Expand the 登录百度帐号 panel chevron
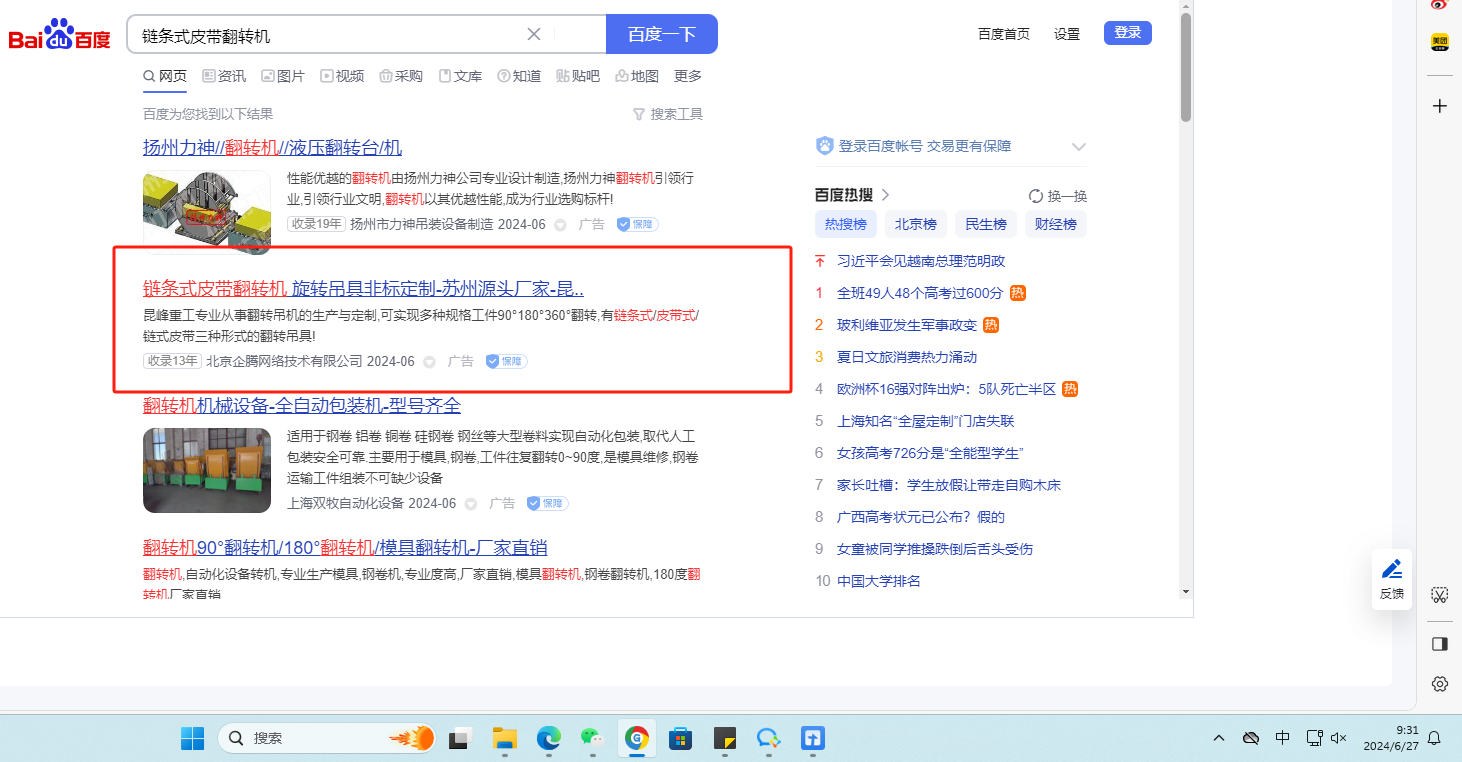Screen dimensions: 1462x762 pyautogui.click(x=1078, y=146)
